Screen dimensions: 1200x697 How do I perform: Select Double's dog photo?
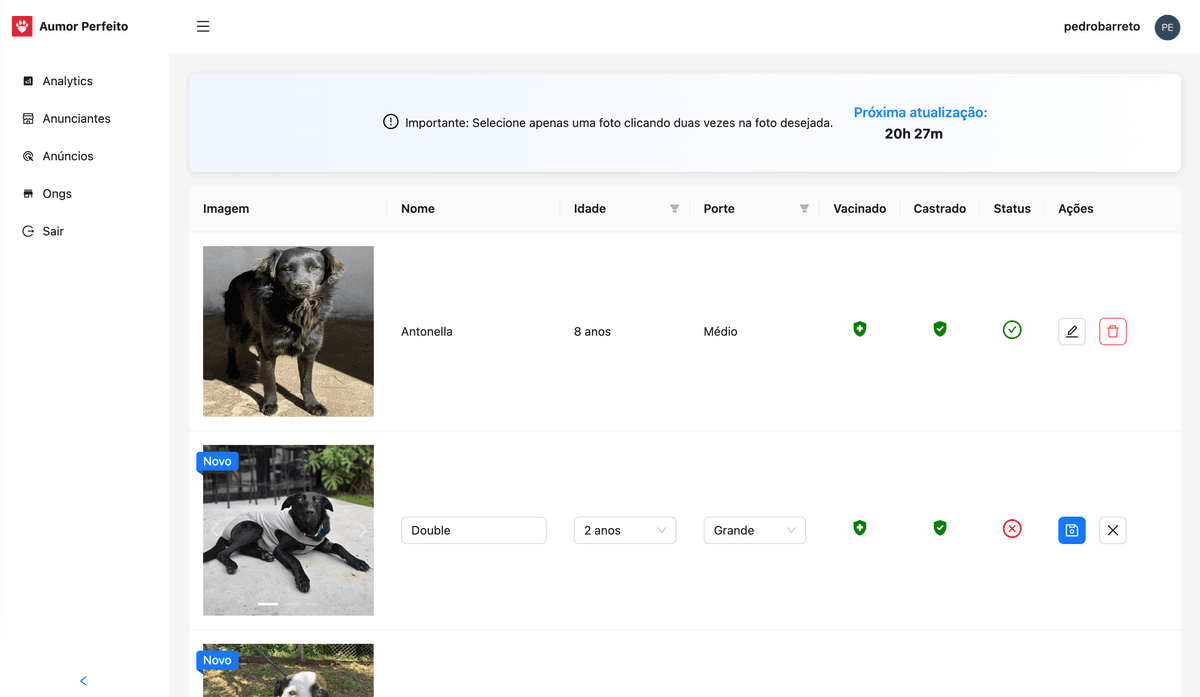(x=288, y=530)
